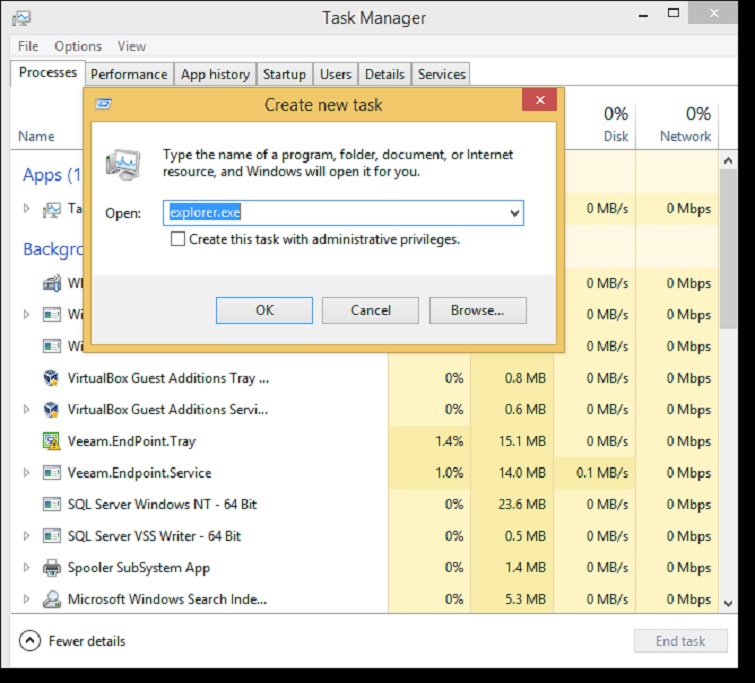Click the Veeam.Endpoint.Service process icon

coord(52,473)
